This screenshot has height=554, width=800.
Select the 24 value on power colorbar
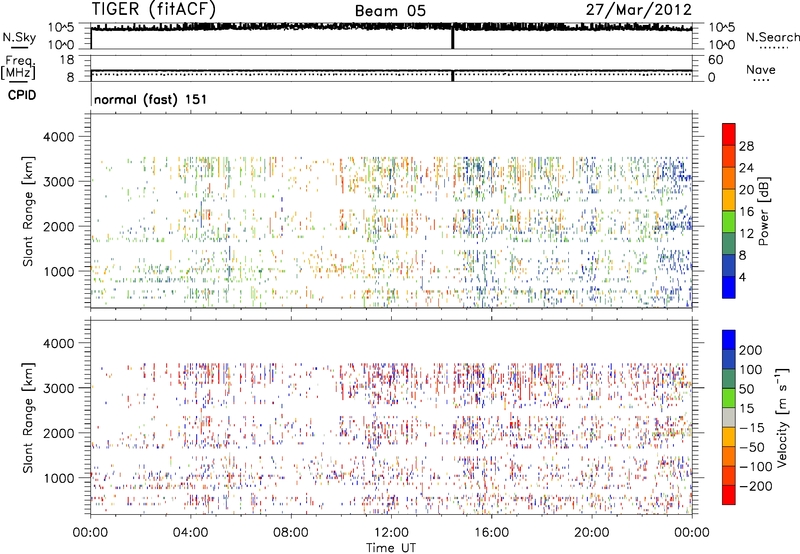[x=746, y=168]
